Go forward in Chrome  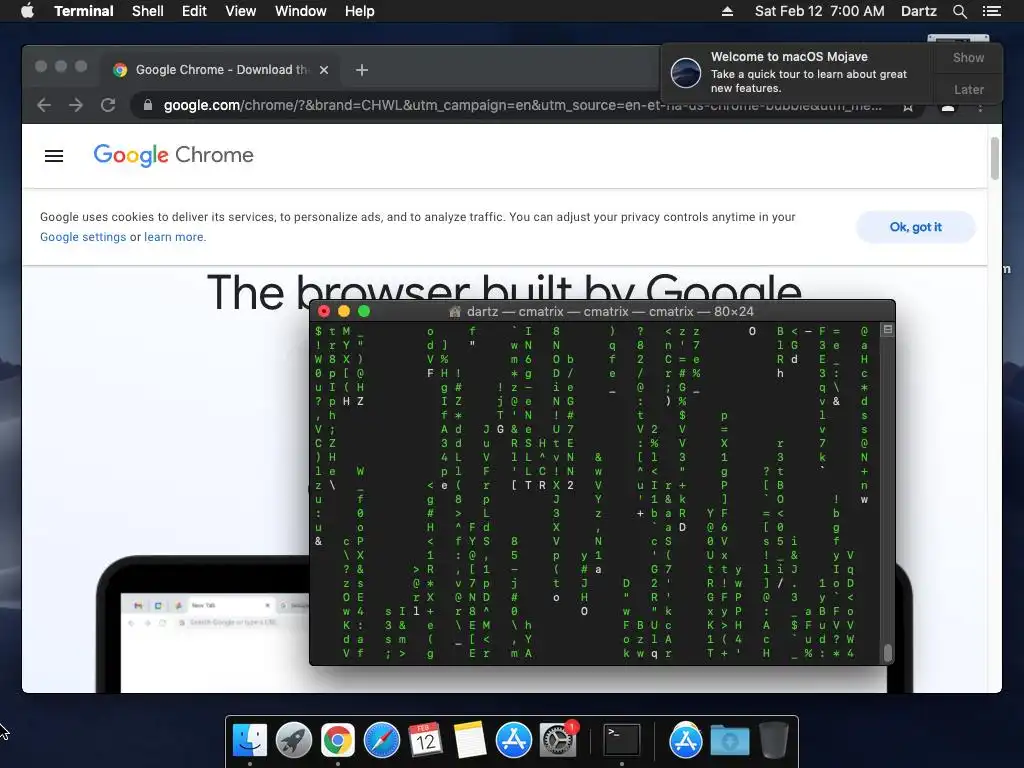(x=76, y=105)
